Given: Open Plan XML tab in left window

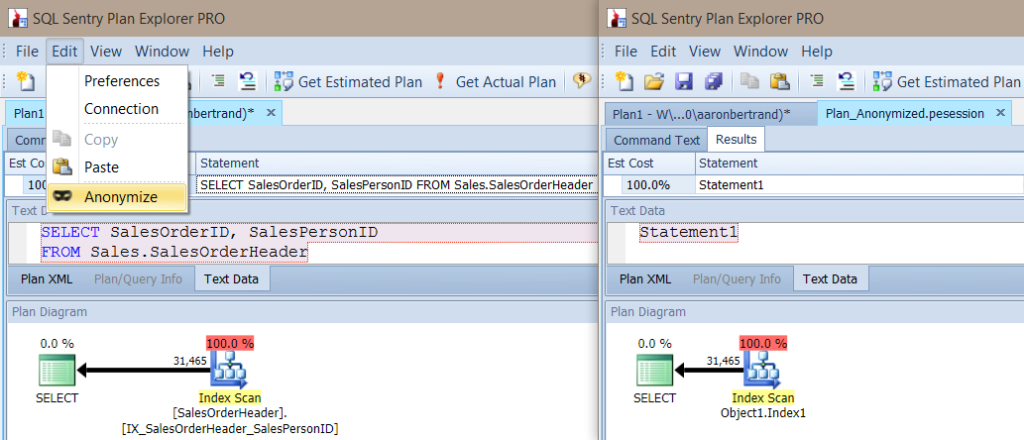Looking at the screenshot, I should coord(46,279).
